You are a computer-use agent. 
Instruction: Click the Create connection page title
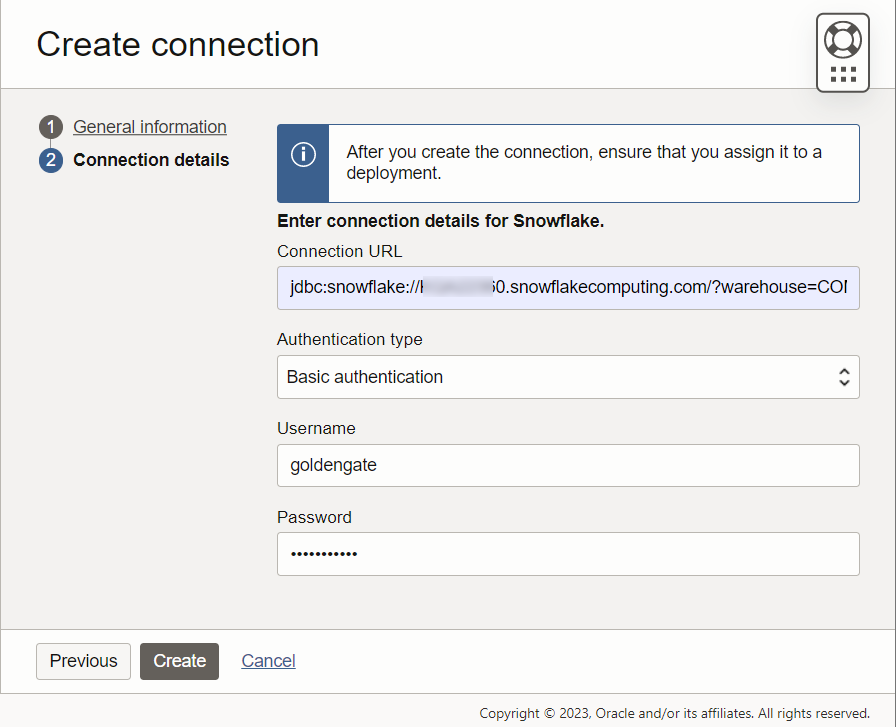[177, 44]
